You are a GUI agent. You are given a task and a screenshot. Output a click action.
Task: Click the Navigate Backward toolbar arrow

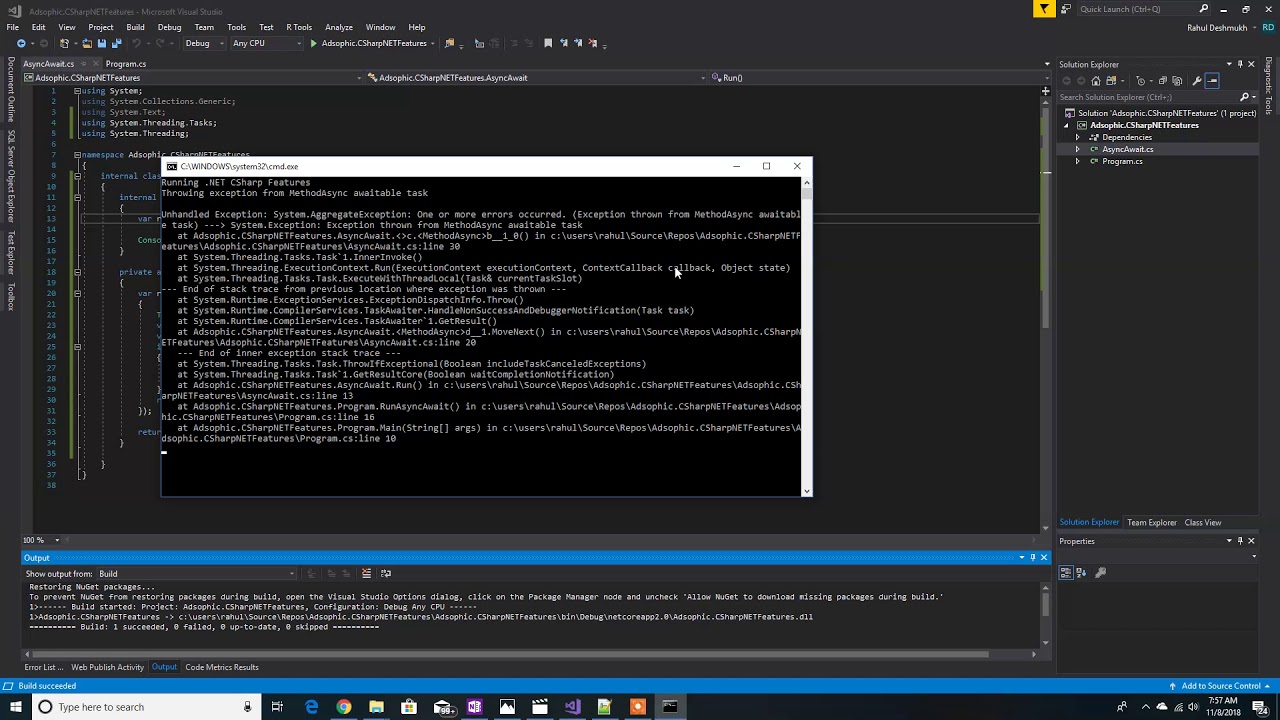(x=21, y=43)
